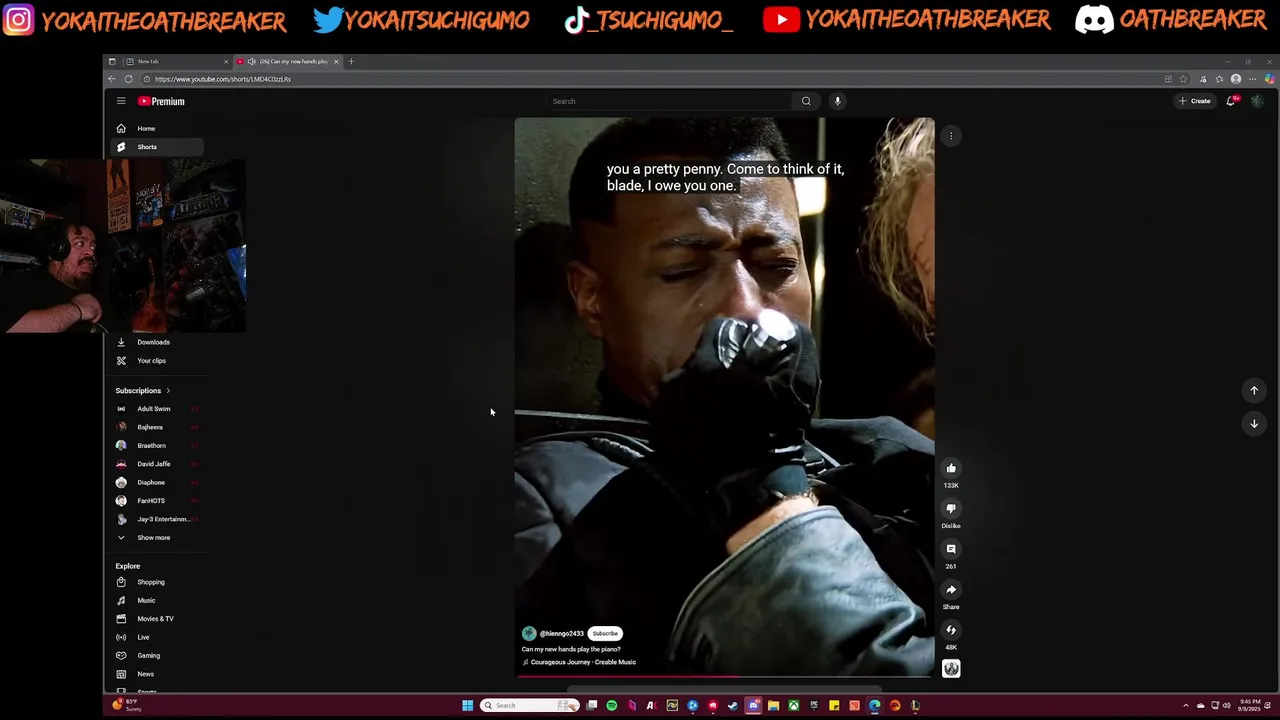The height and width of the screenshot is (720, 1280).
Task: Expand Show more subscriptions
Action: click(157, 538)
